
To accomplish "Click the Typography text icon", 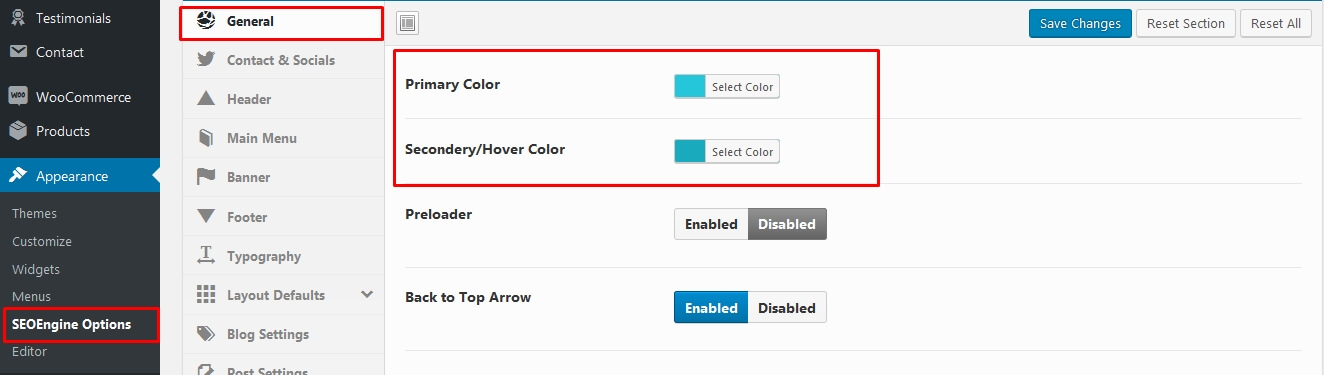I will coord(206,256).
